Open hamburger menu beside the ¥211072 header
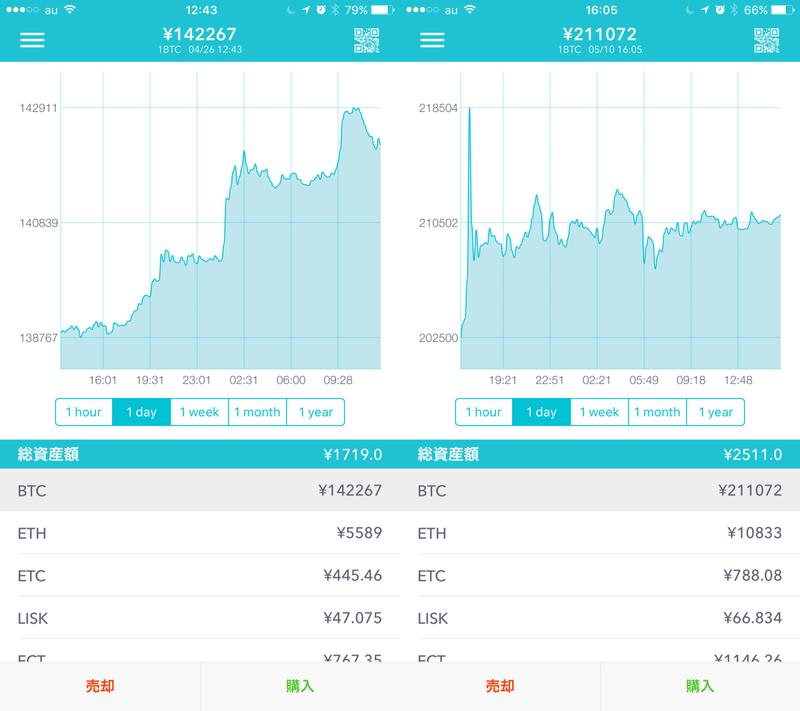The height and width of the screenshot is (711, 800). 432,40
